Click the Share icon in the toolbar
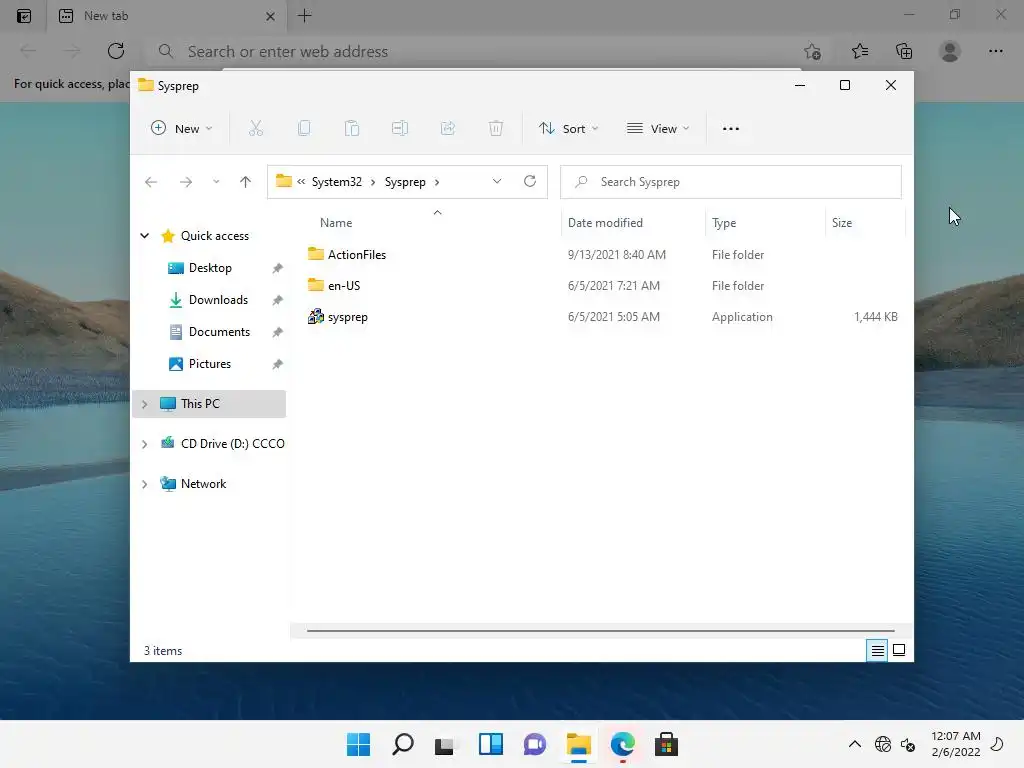Screen dimensions: 1024x768 448,129
